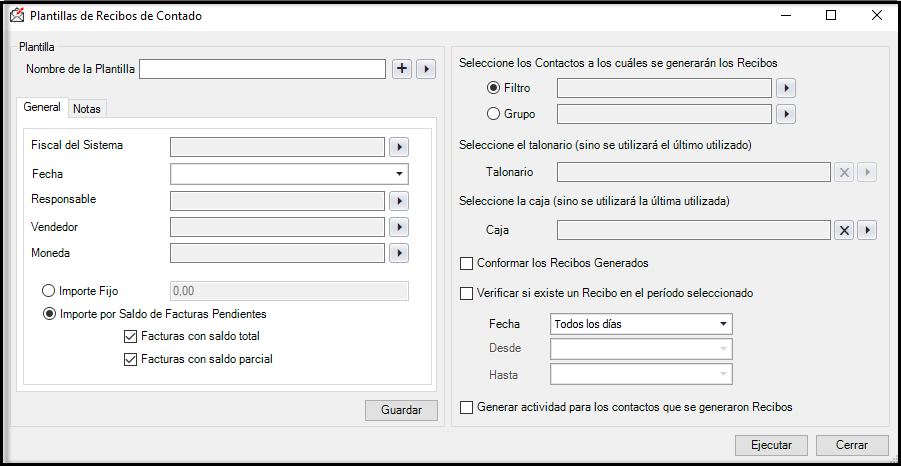Select the General tab
Viewport: 901px width, 466px height.
pyautogui.click(x=42, y=107)
